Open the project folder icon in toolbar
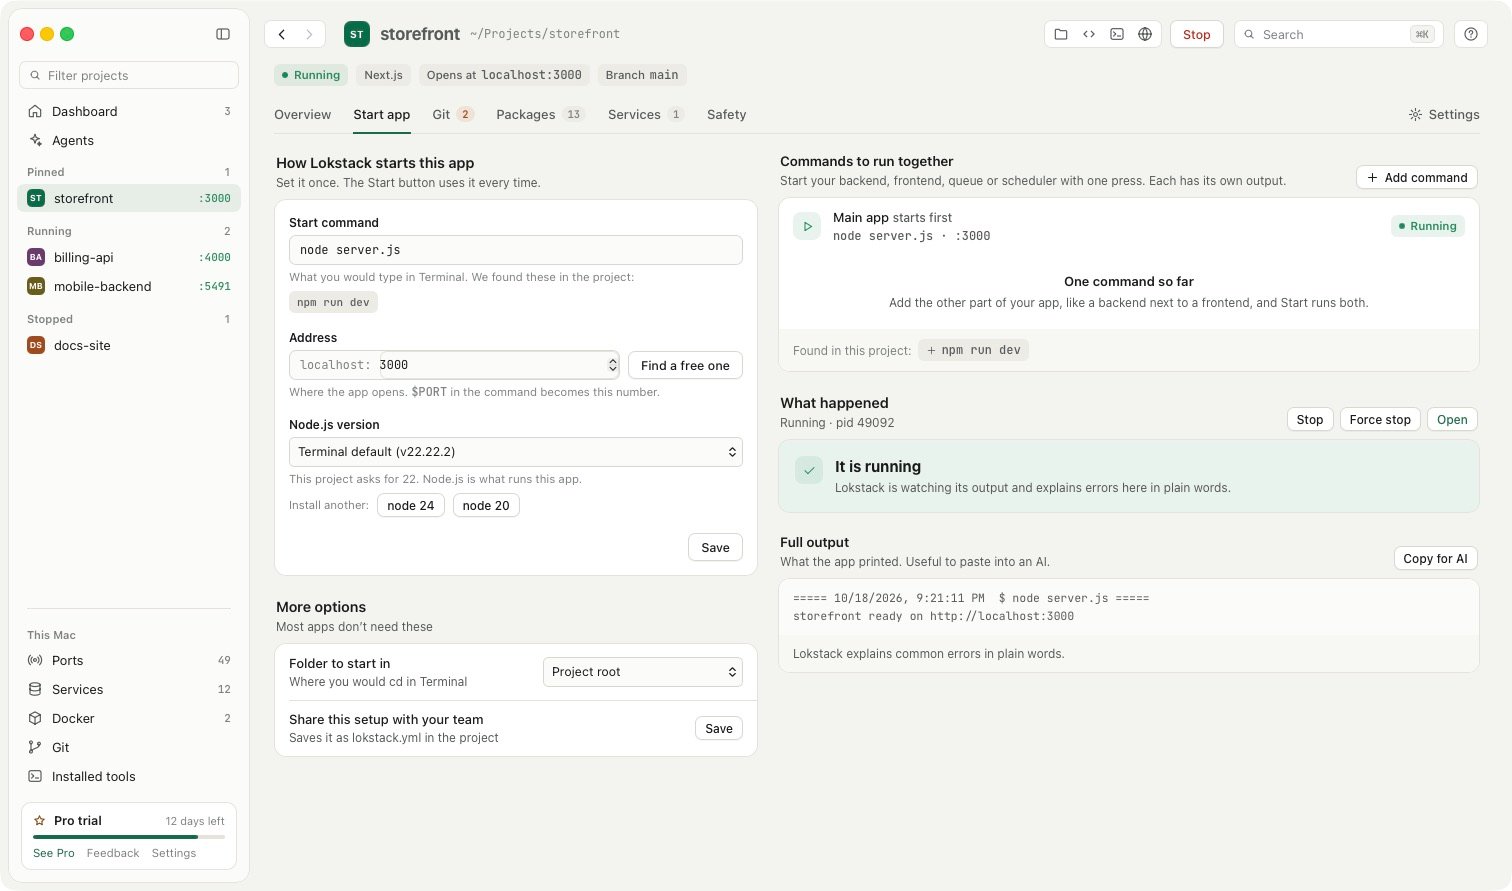Screen dimensions: 1512x891 pos(1061,34)
